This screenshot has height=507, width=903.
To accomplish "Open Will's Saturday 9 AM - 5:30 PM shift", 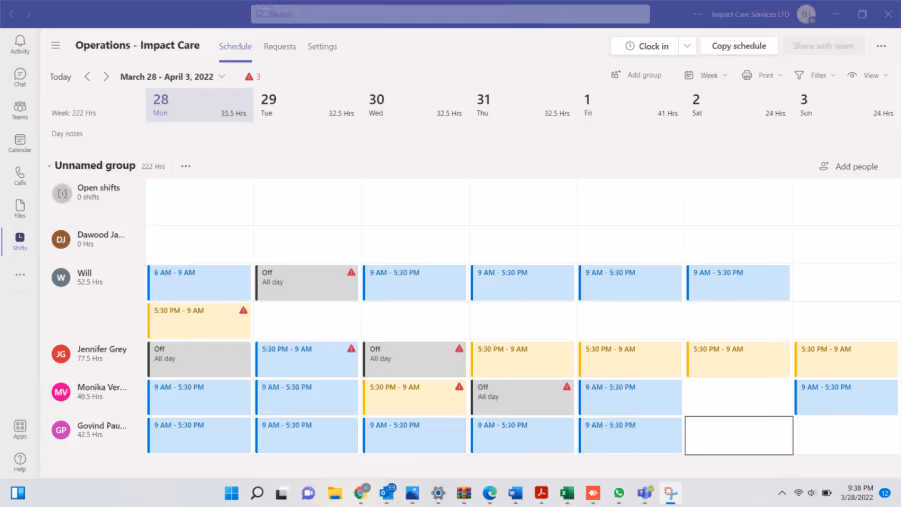I will [738, 282].
